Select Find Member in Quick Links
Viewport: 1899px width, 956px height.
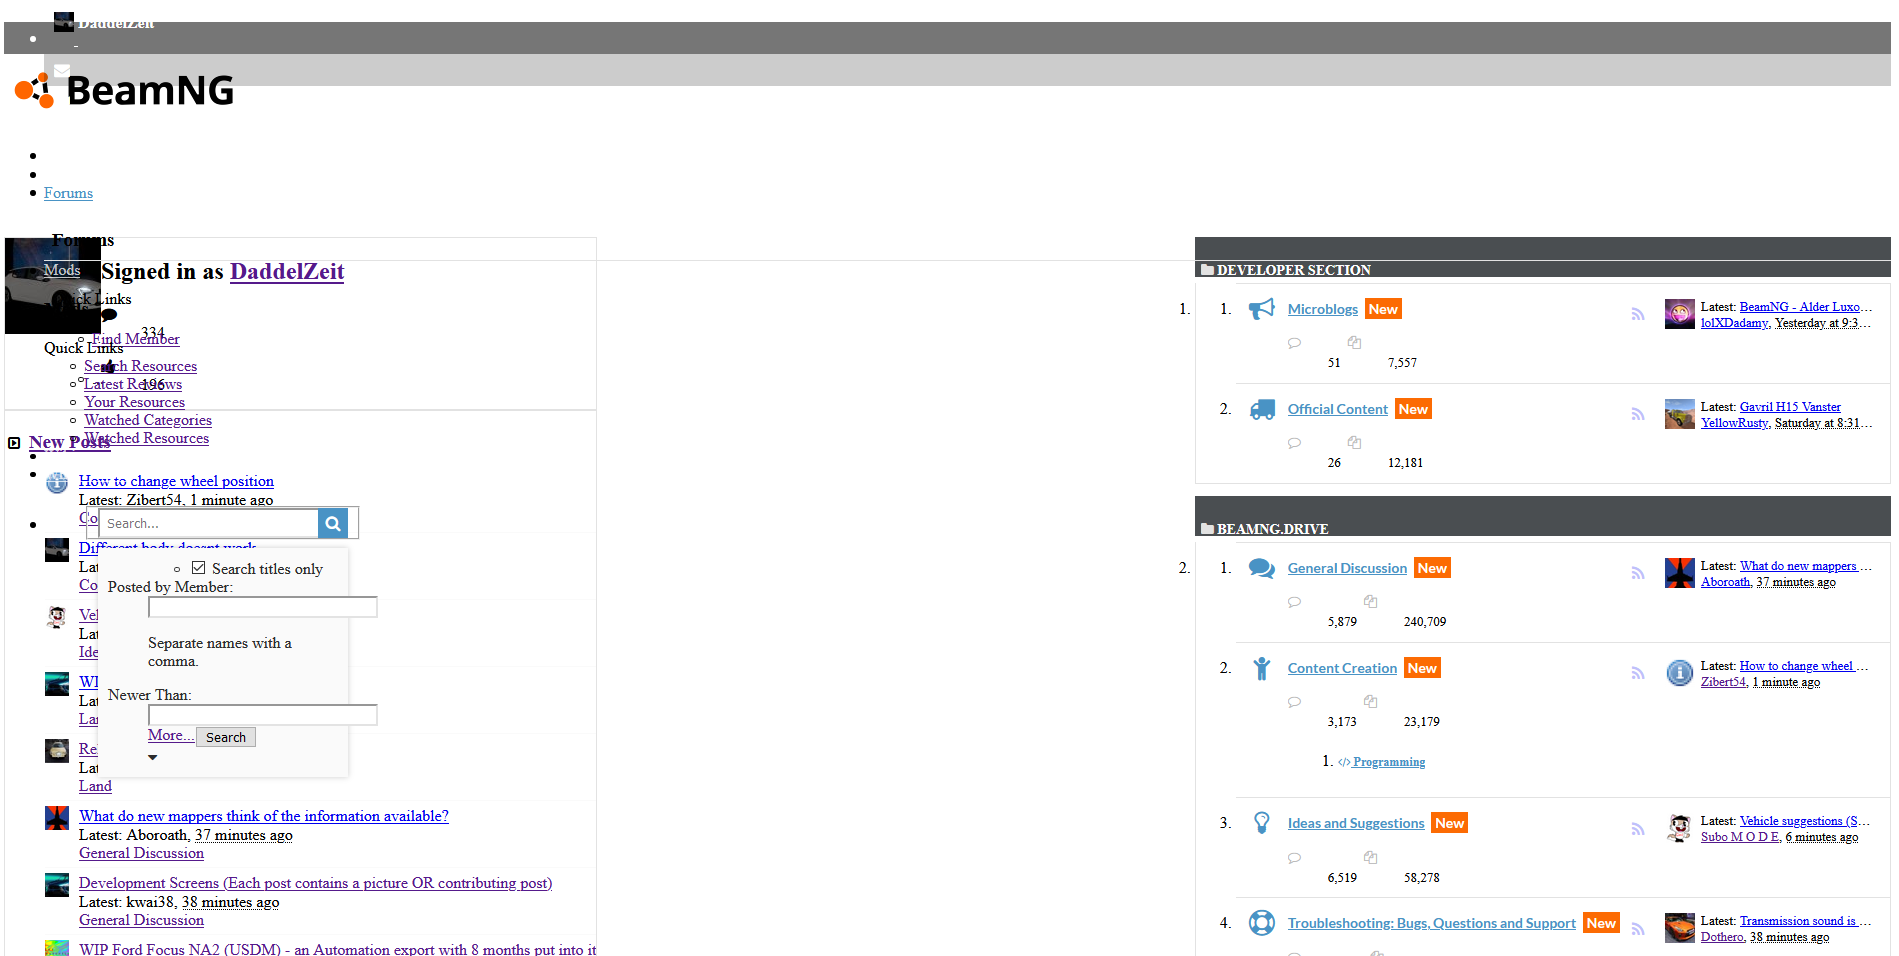click(136, 339)
